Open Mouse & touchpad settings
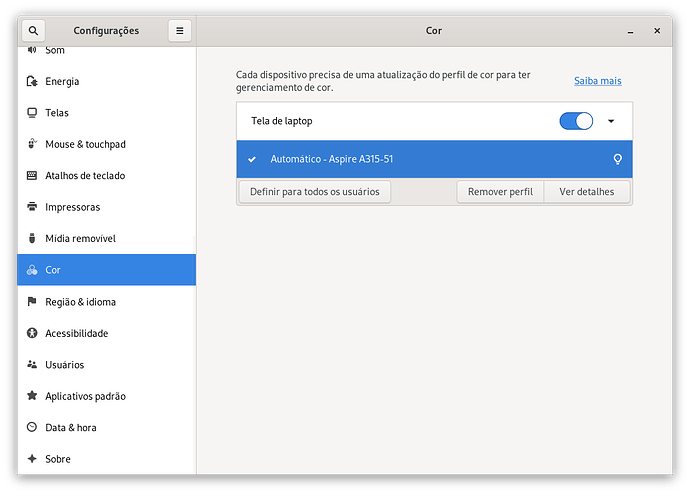690x494 pixels. [x=106, y=144]
